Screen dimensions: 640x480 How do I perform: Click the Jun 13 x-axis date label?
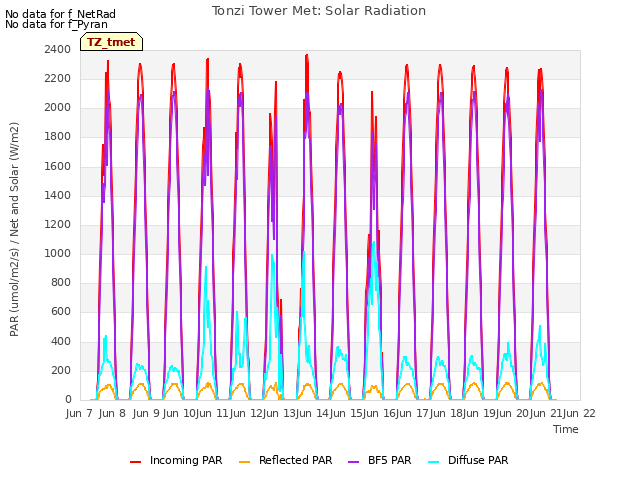point(280,413)
